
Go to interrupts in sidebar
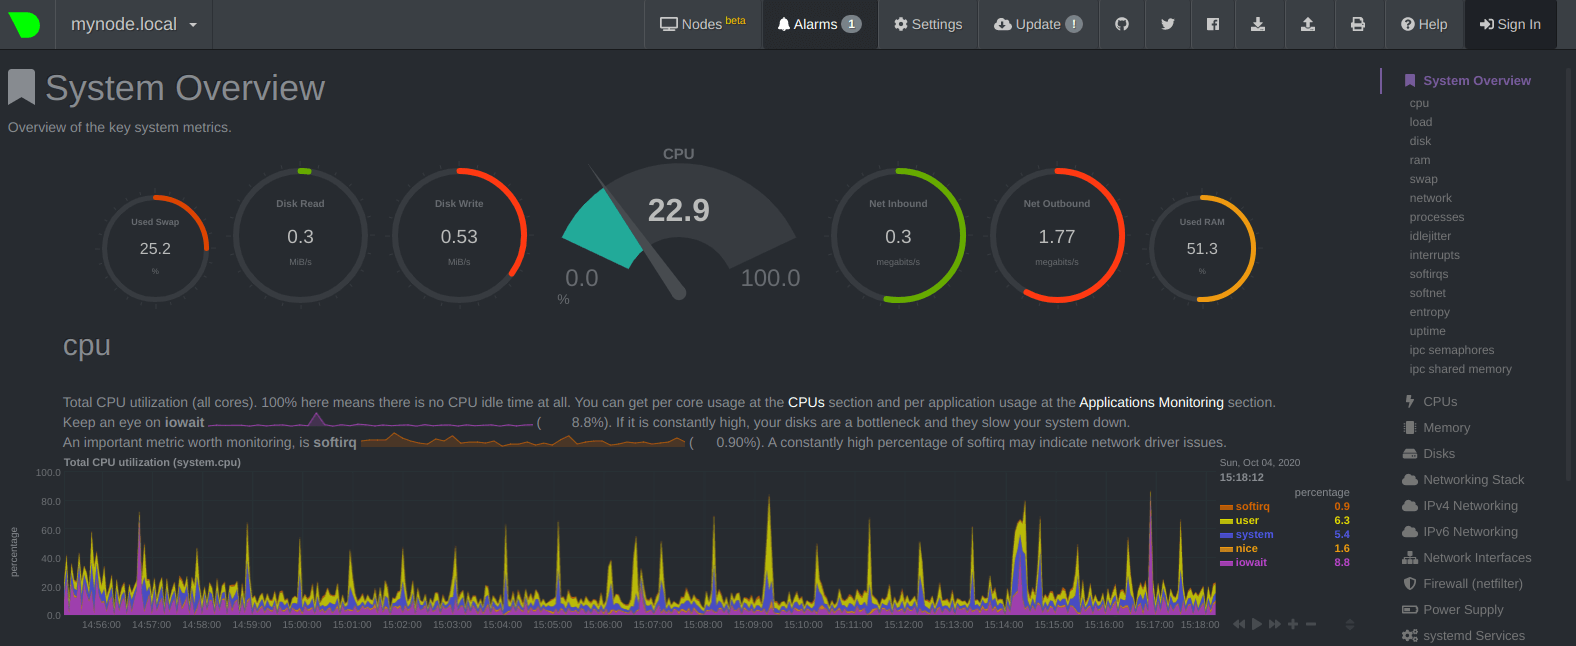(x=1435, y=255)
